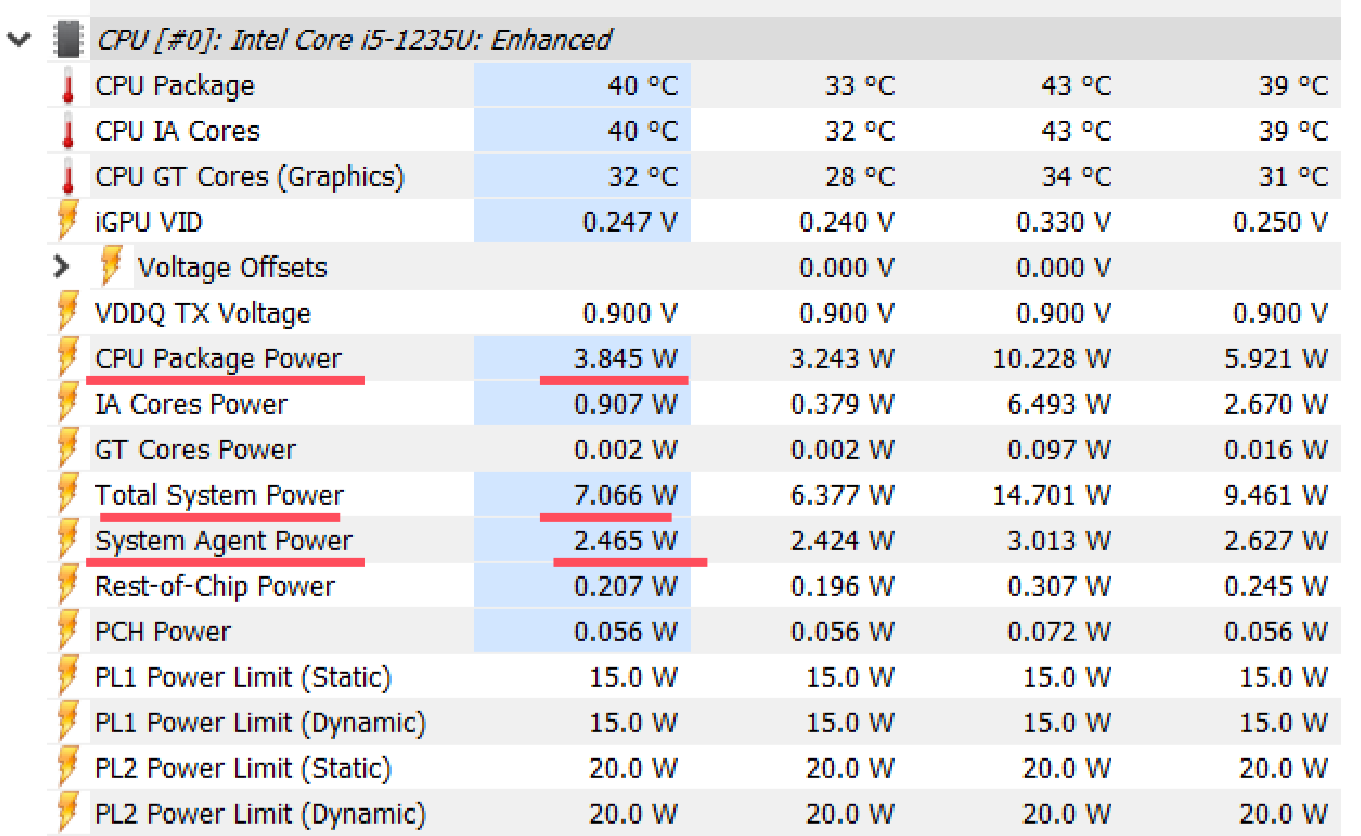Select the IA Cores Power label
This screenshot has height=836, width=1361.
[x=192, y=404]
